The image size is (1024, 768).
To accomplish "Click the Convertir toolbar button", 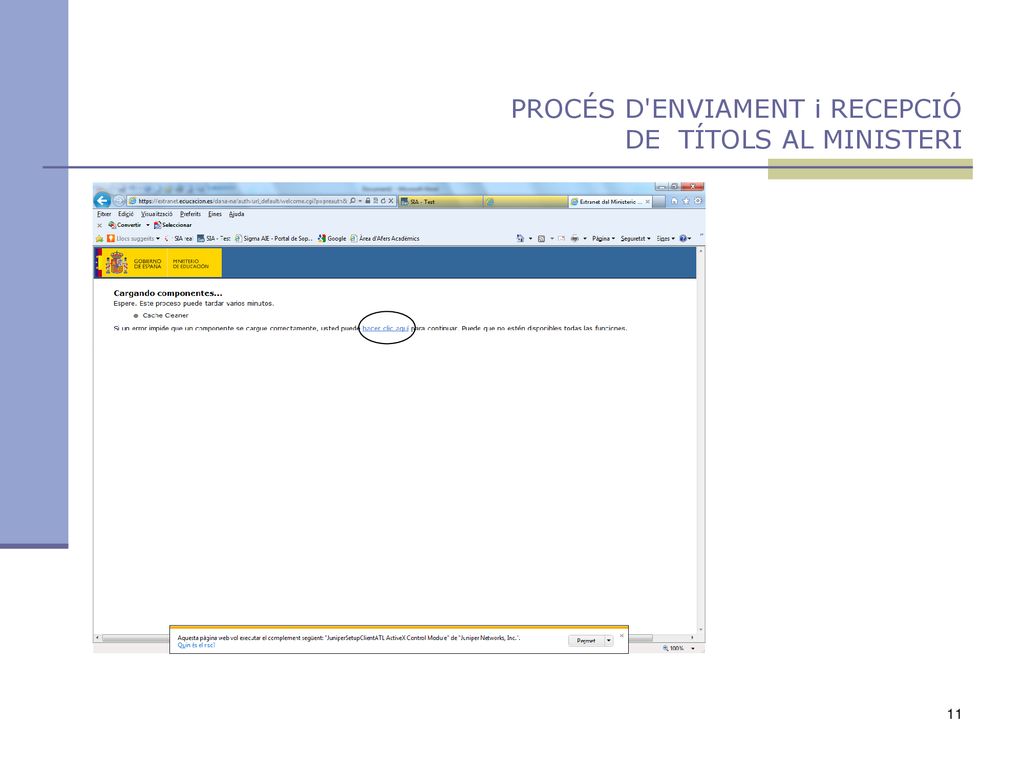I will pos(125,225).
